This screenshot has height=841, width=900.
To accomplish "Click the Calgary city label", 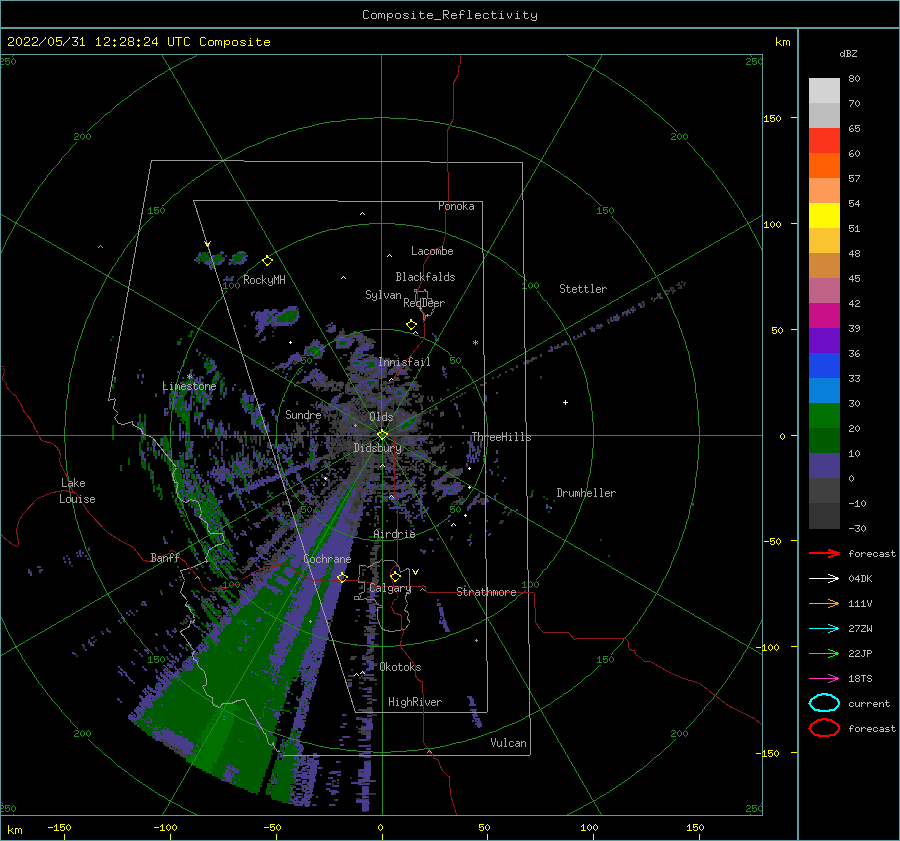I will 390,588.
